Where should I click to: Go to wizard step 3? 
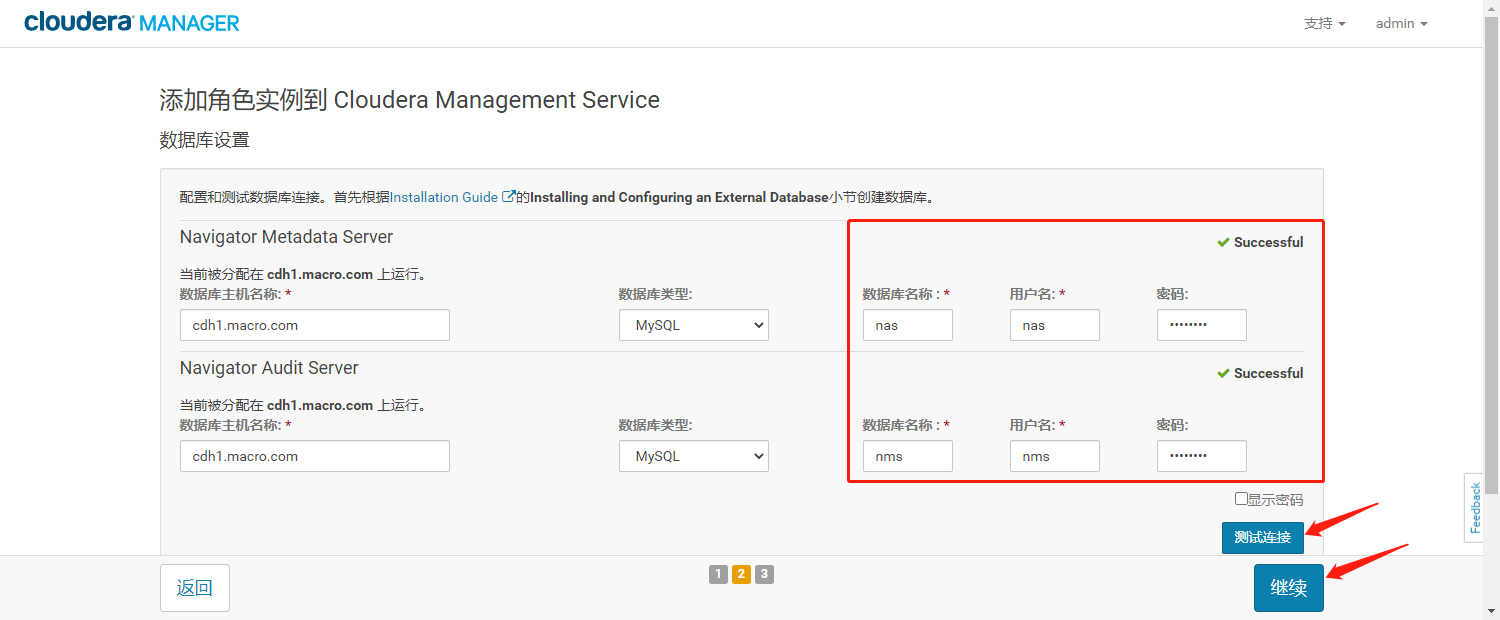(764, 574)
